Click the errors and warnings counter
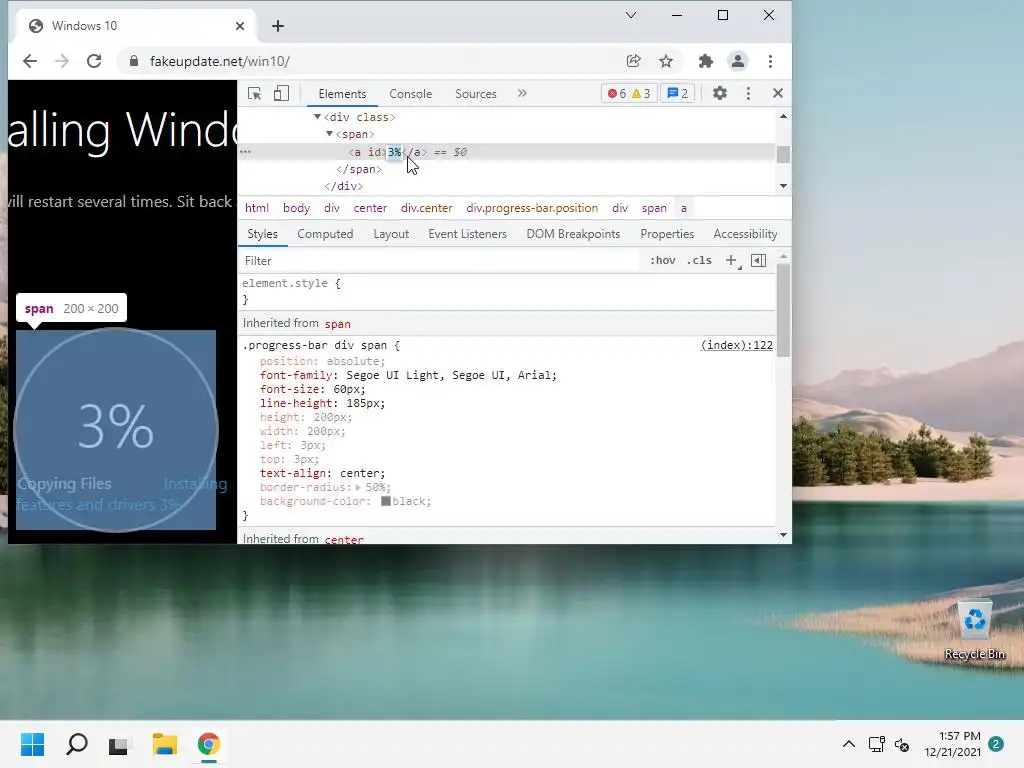1024x768 pixels. [629, 93]
